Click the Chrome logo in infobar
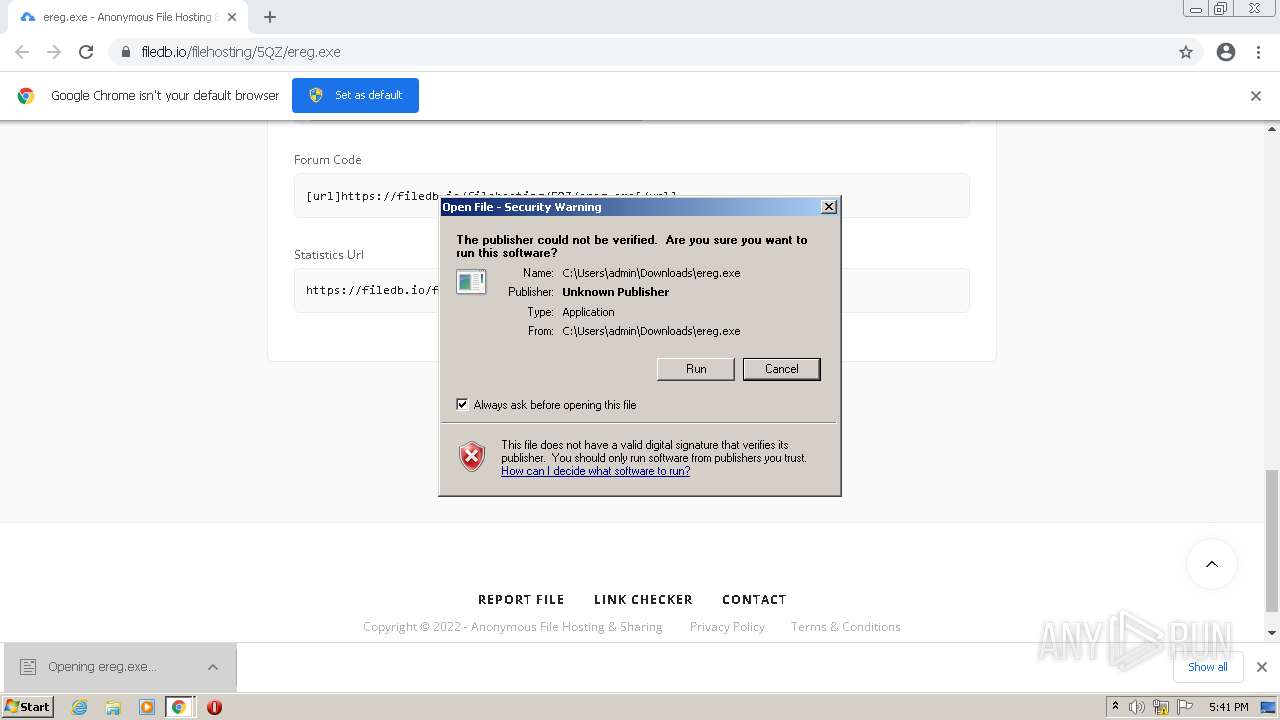The image size is (1280, 720). click(x=26, y=96)
